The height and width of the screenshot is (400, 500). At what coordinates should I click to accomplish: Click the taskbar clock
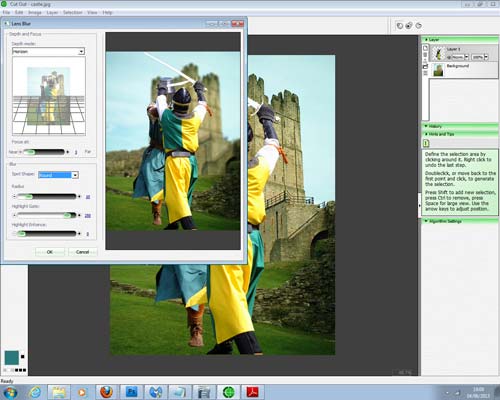pyautogui.click(x=478, y=392)
